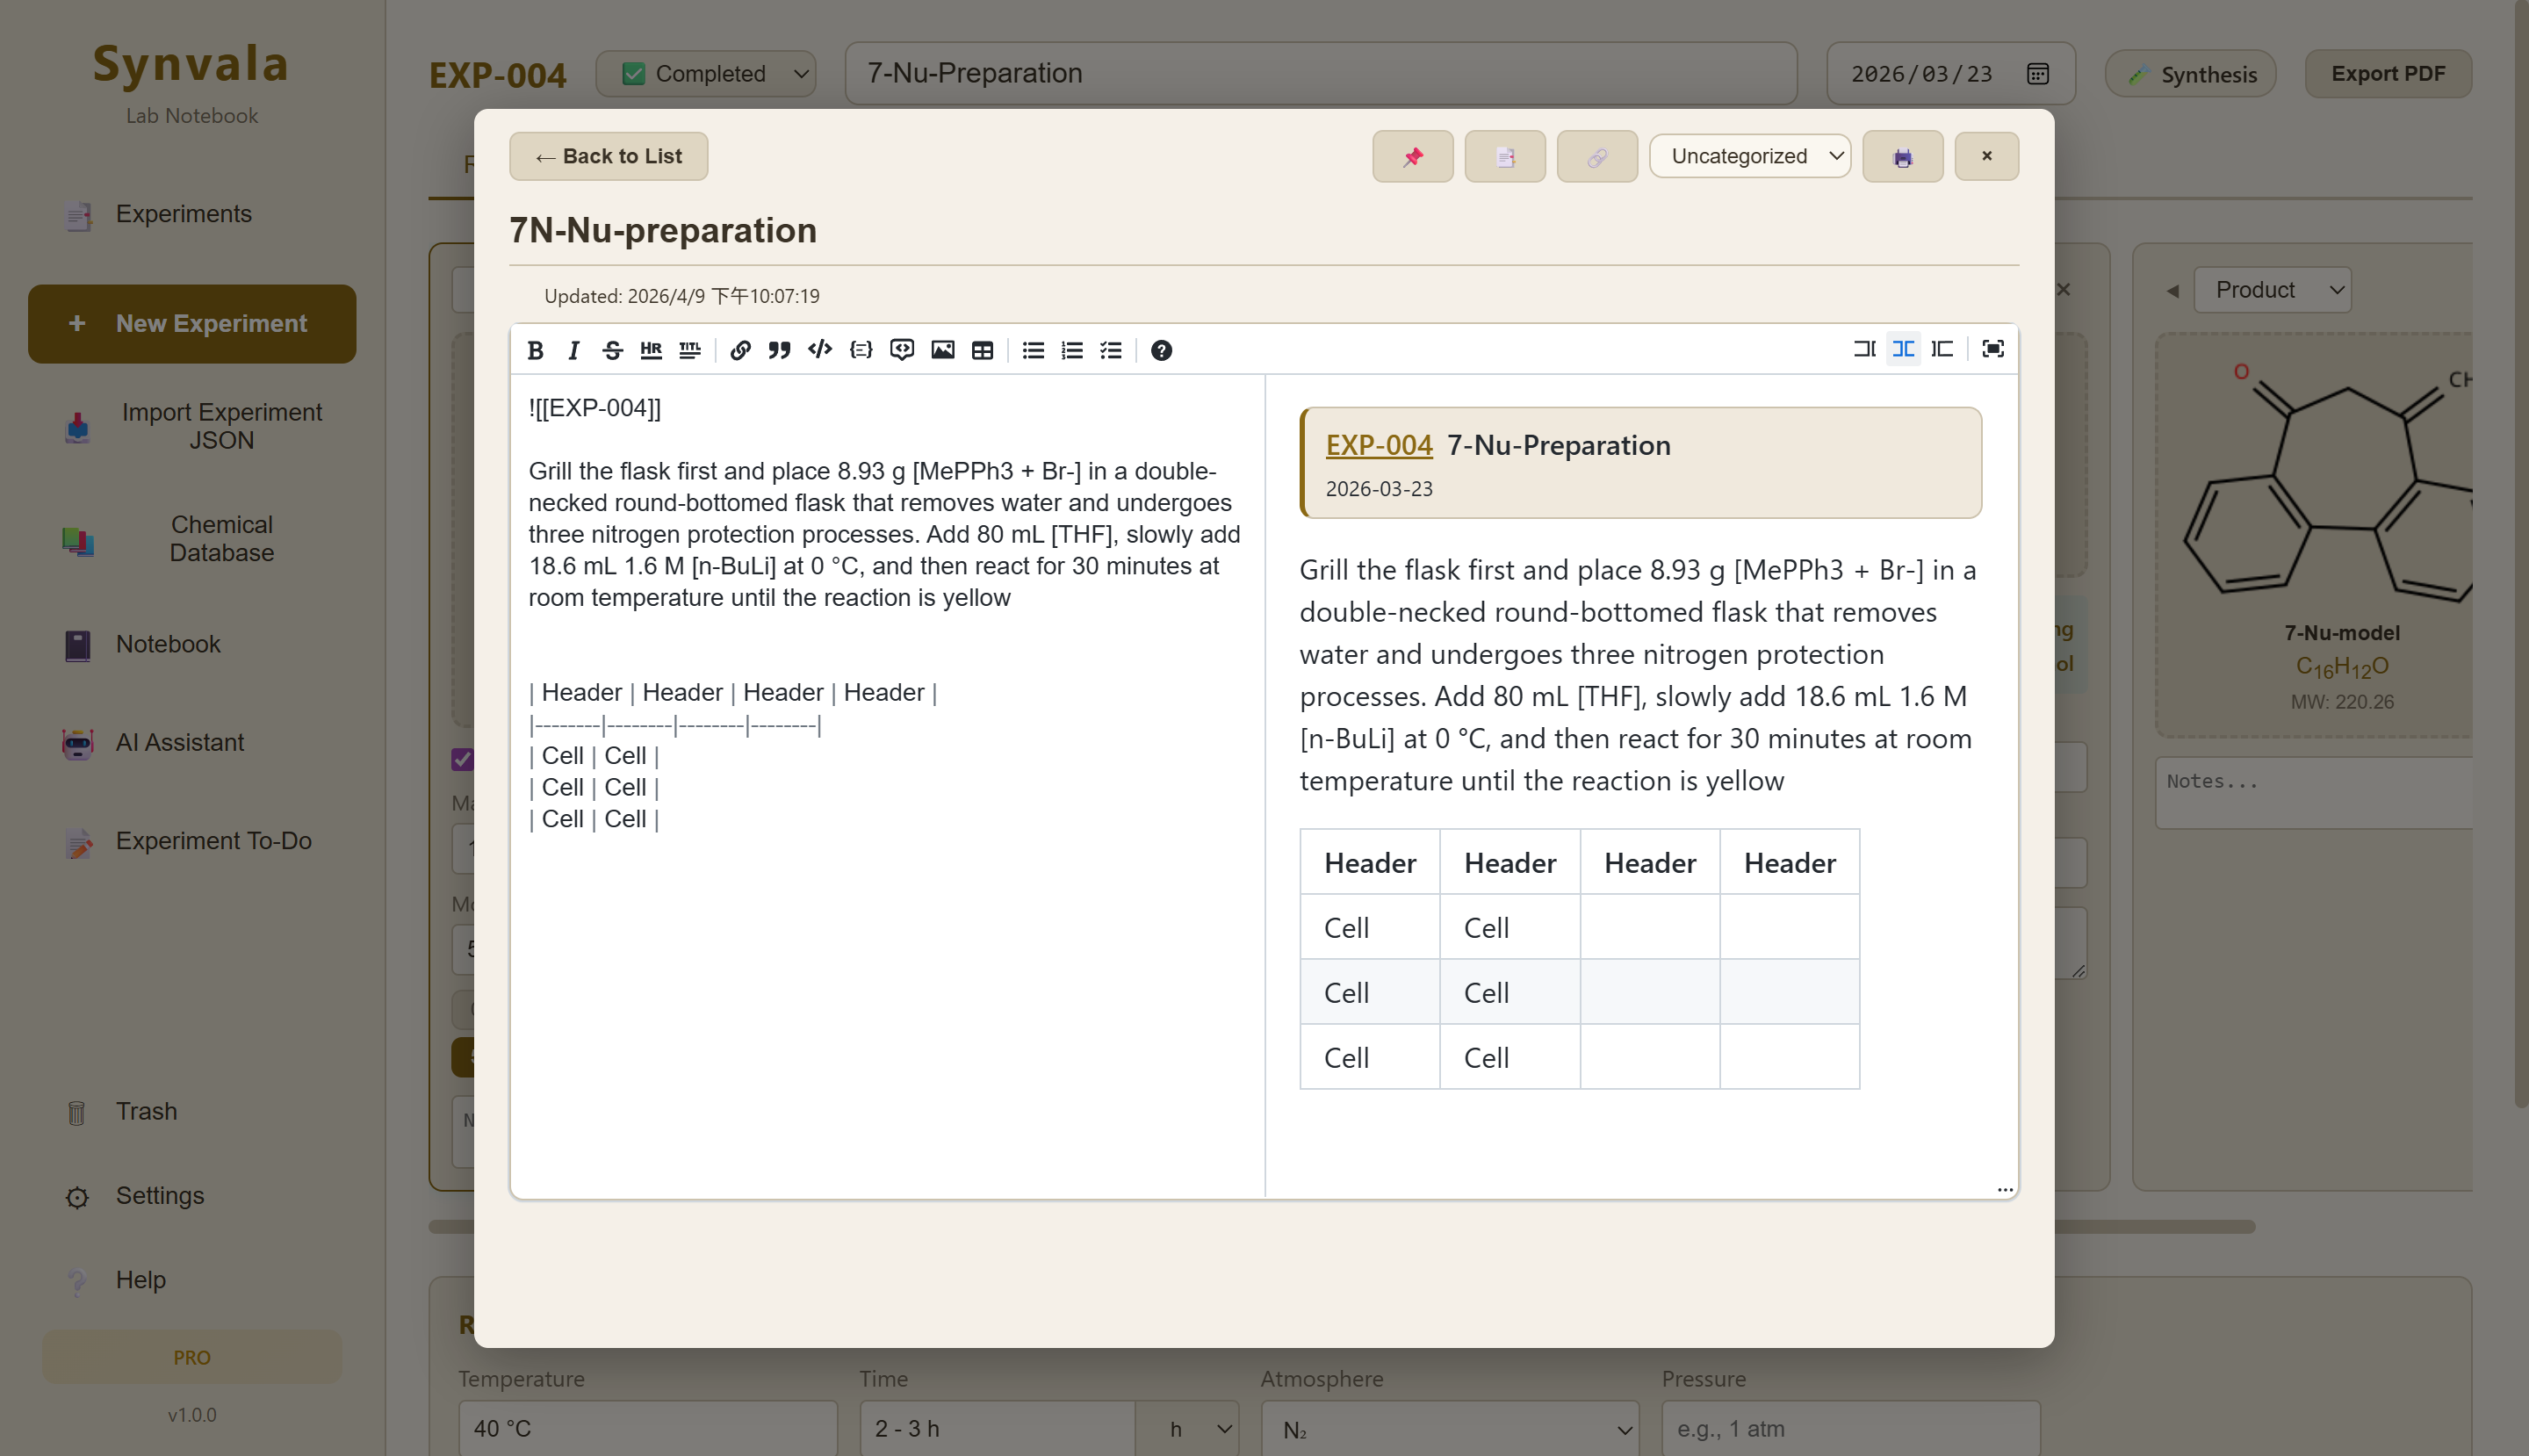Insert a numbered list
The height and width of the screenshot is (1456, 2529).
1072,350
